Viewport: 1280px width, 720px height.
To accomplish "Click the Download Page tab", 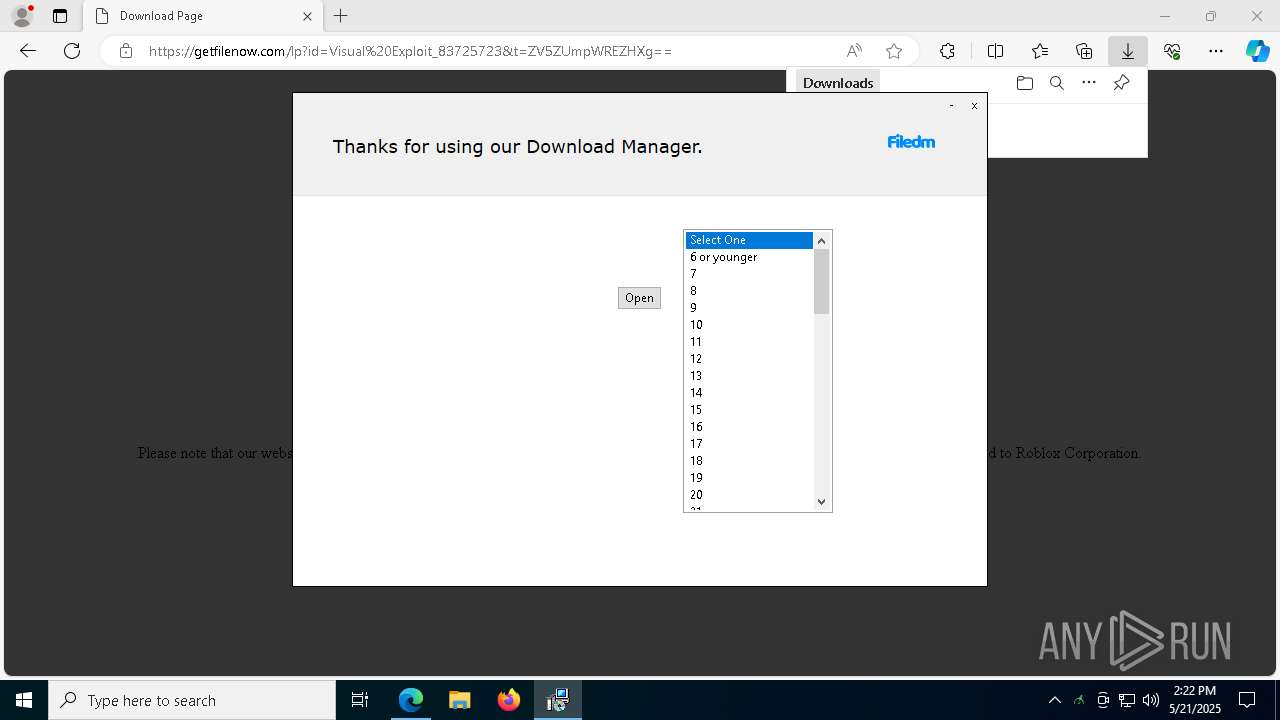I will click(x=204, y=16).
